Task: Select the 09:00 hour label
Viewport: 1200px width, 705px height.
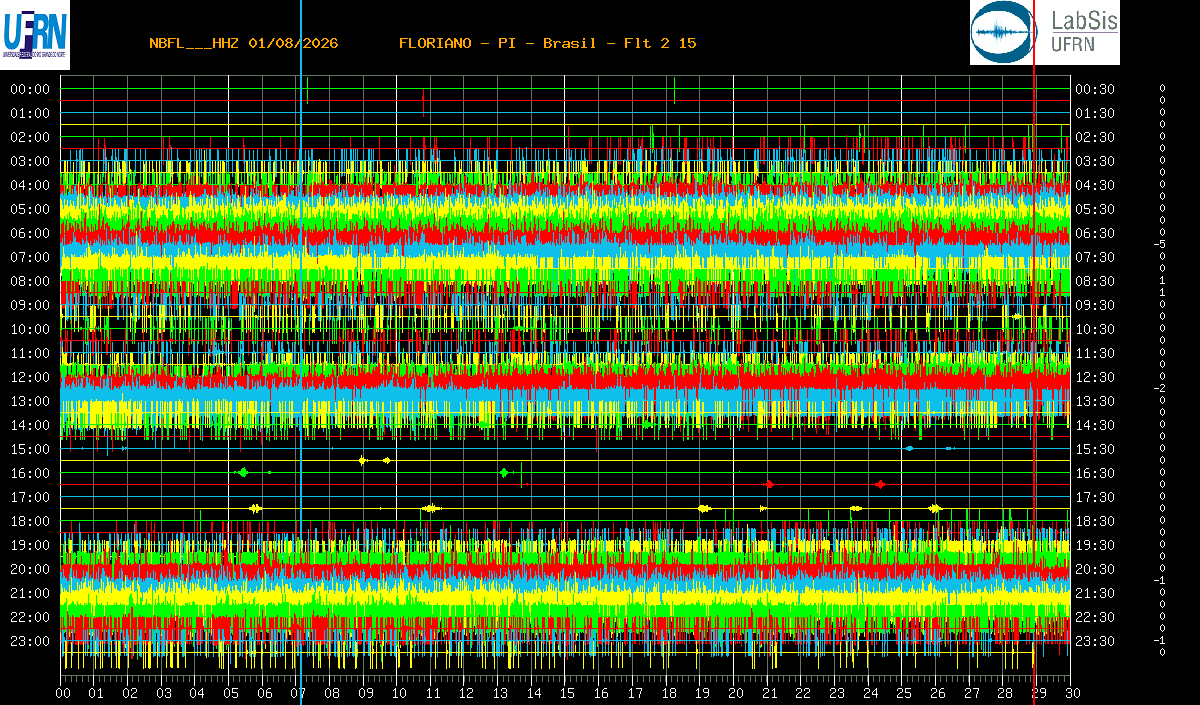Action: point(30,305)
